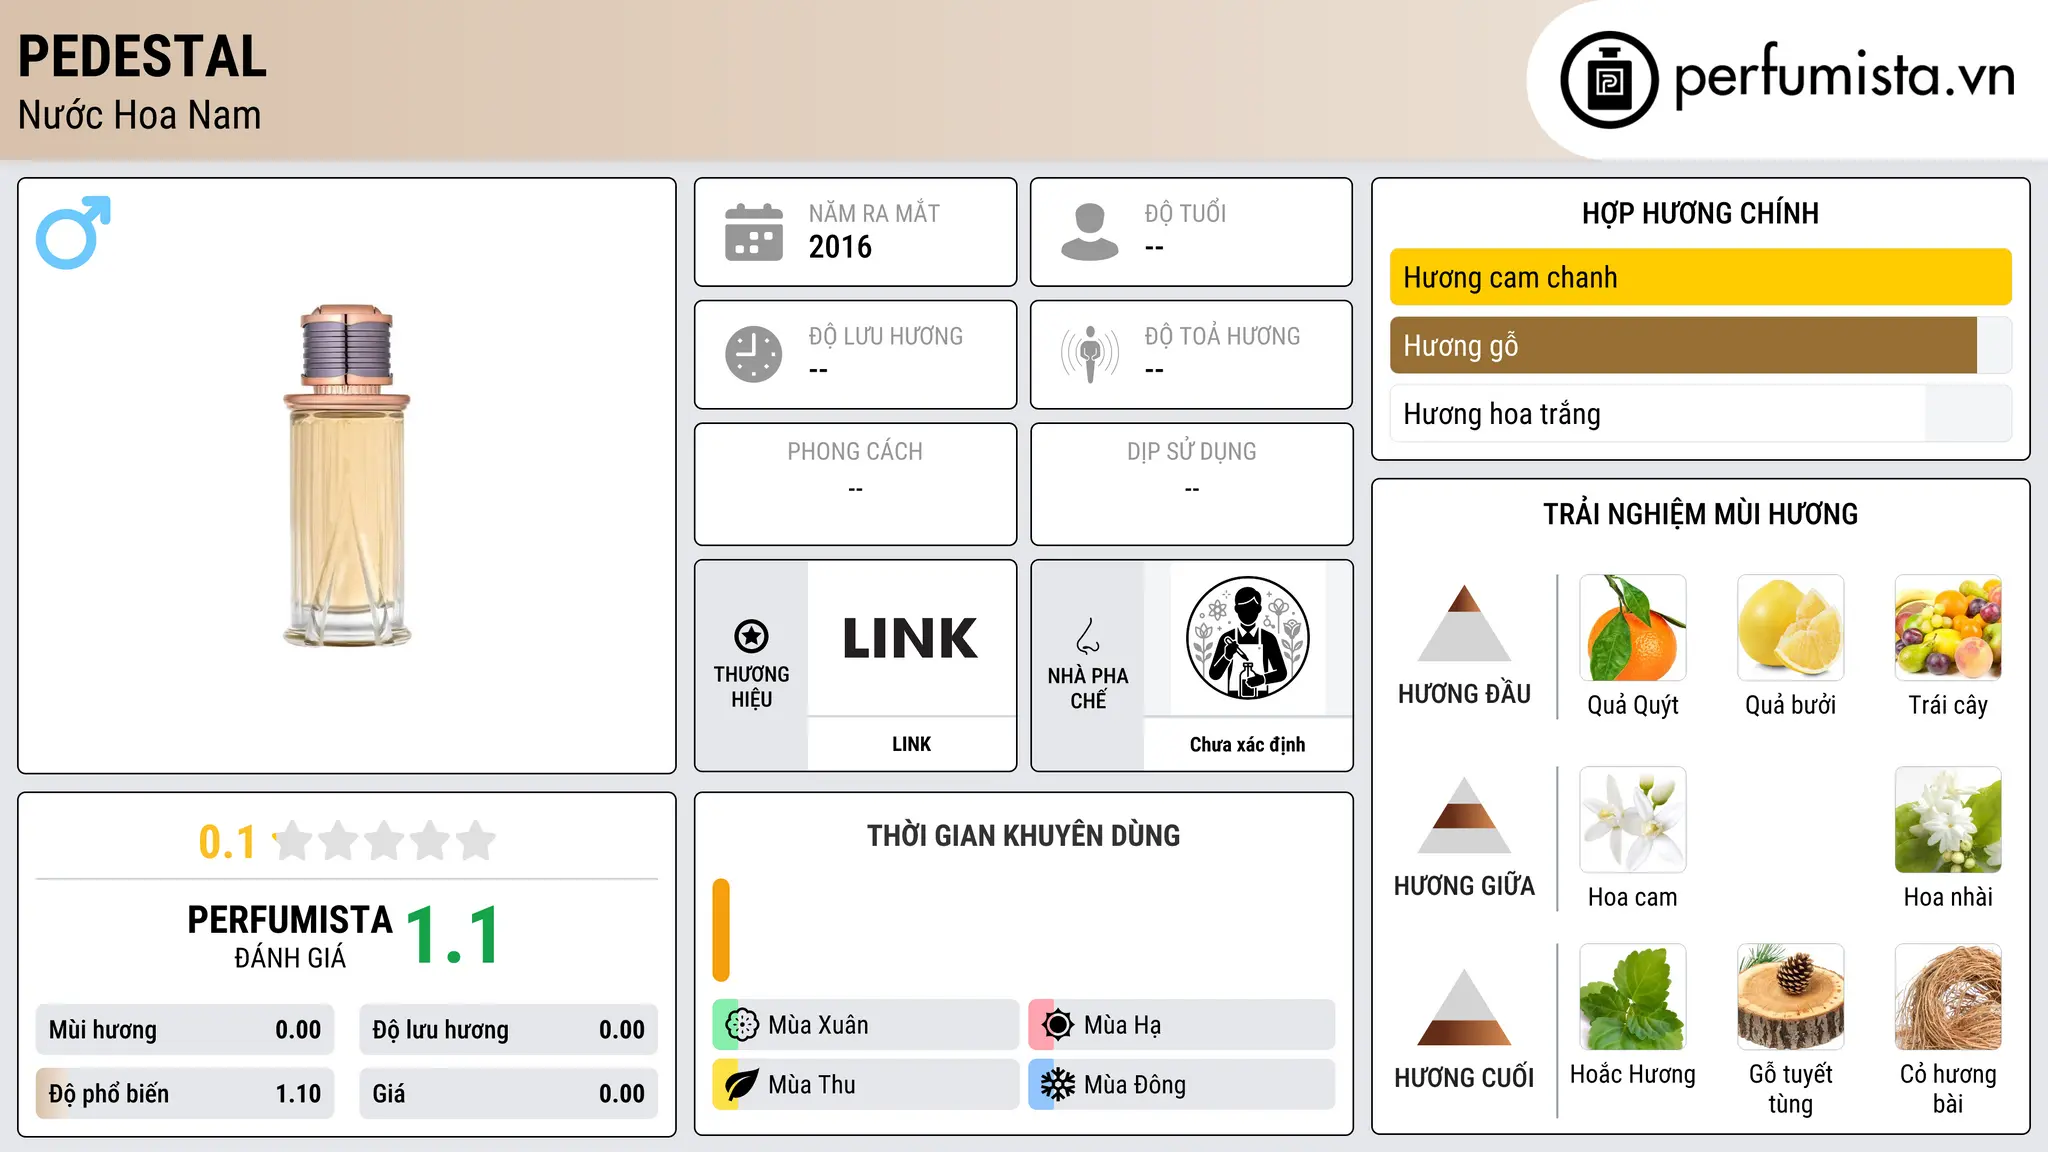
Task: Click the Giá score row
Action: [508, 1093]
